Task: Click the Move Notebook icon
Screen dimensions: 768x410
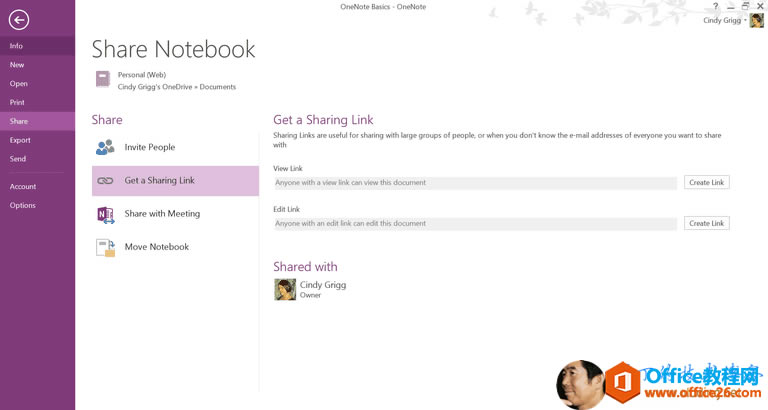Action: click(x=105, y=248)
